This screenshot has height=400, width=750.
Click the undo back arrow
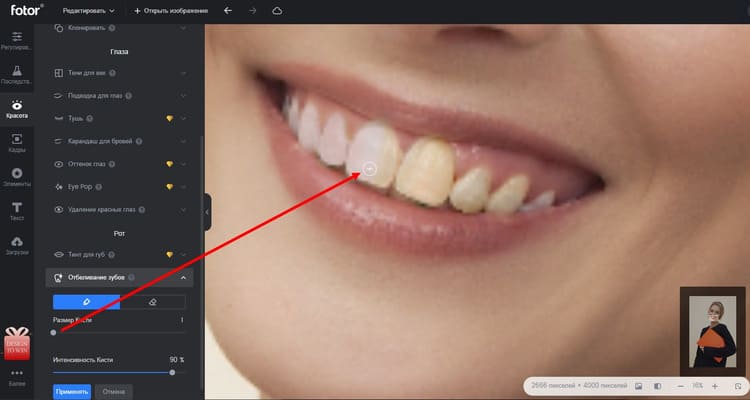227,10
